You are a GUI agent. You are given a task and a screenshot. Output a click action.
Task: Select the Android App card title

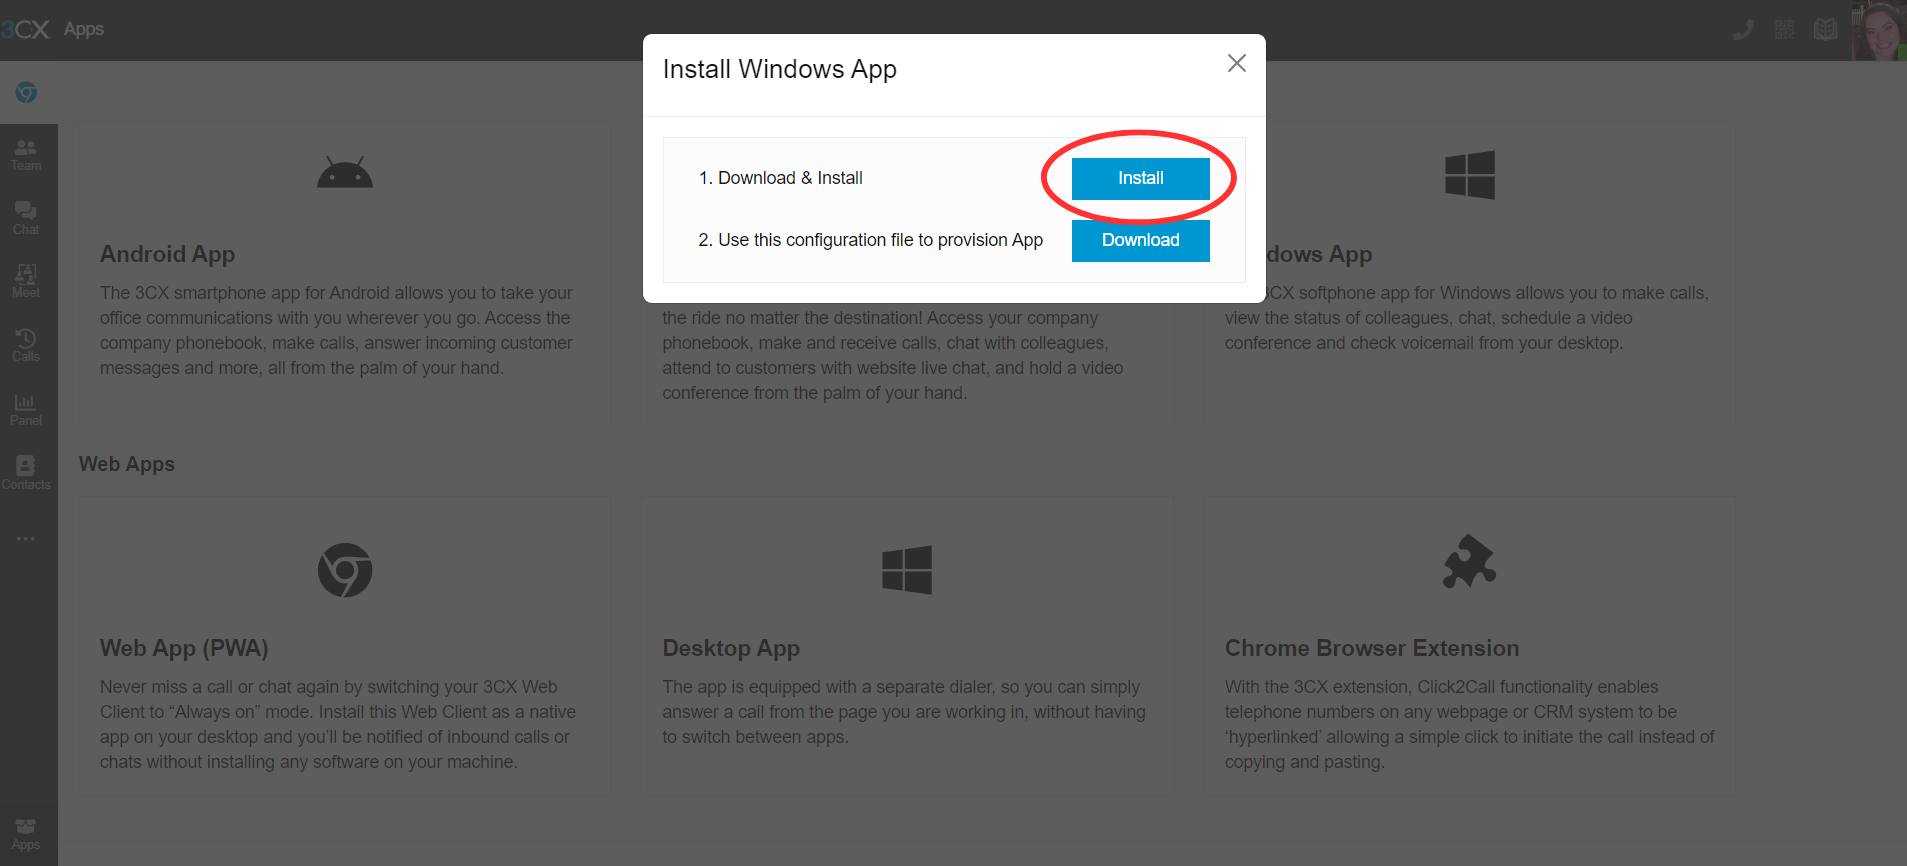pyautogui.click(x=168, y=254)
